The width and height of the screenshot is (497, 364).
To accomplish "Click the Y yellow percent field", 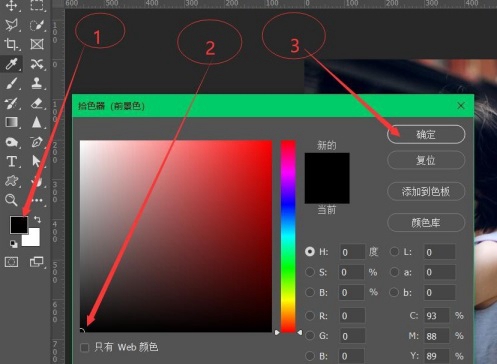I will pos(436,356).
